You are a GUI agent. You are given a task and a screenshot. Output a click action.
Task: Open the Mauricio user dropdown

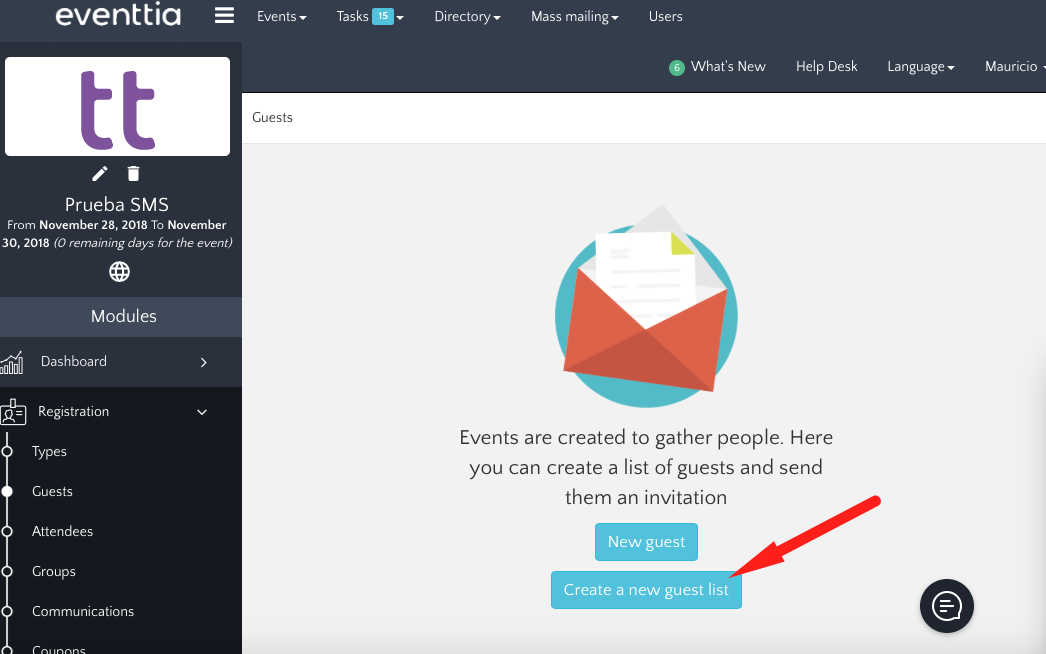coord(1014,67)
